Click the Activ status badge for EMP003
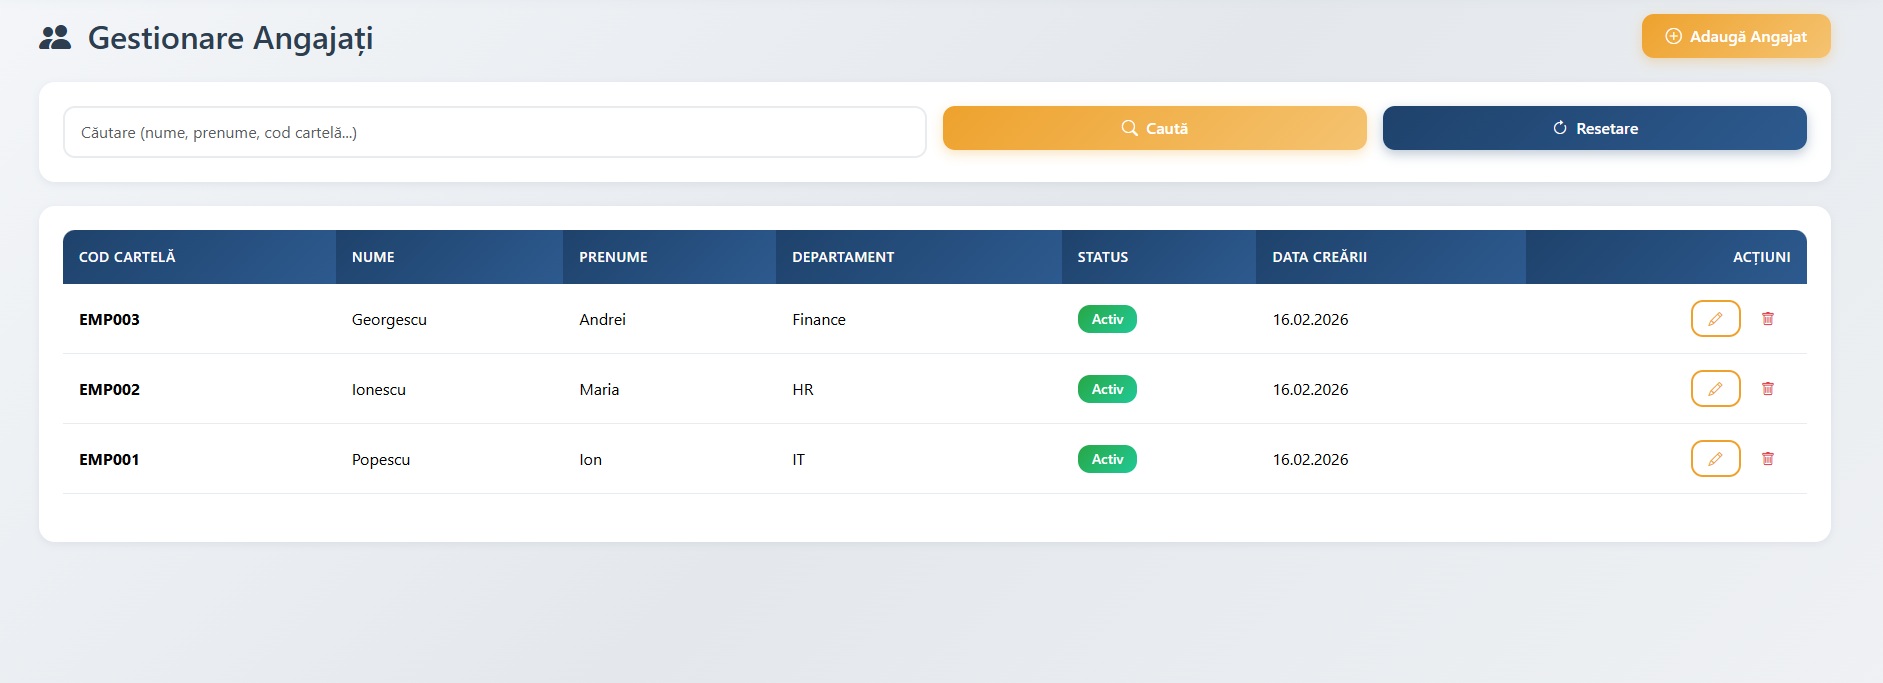The width and height of the screenshot is (1883, 683). 1107,319
